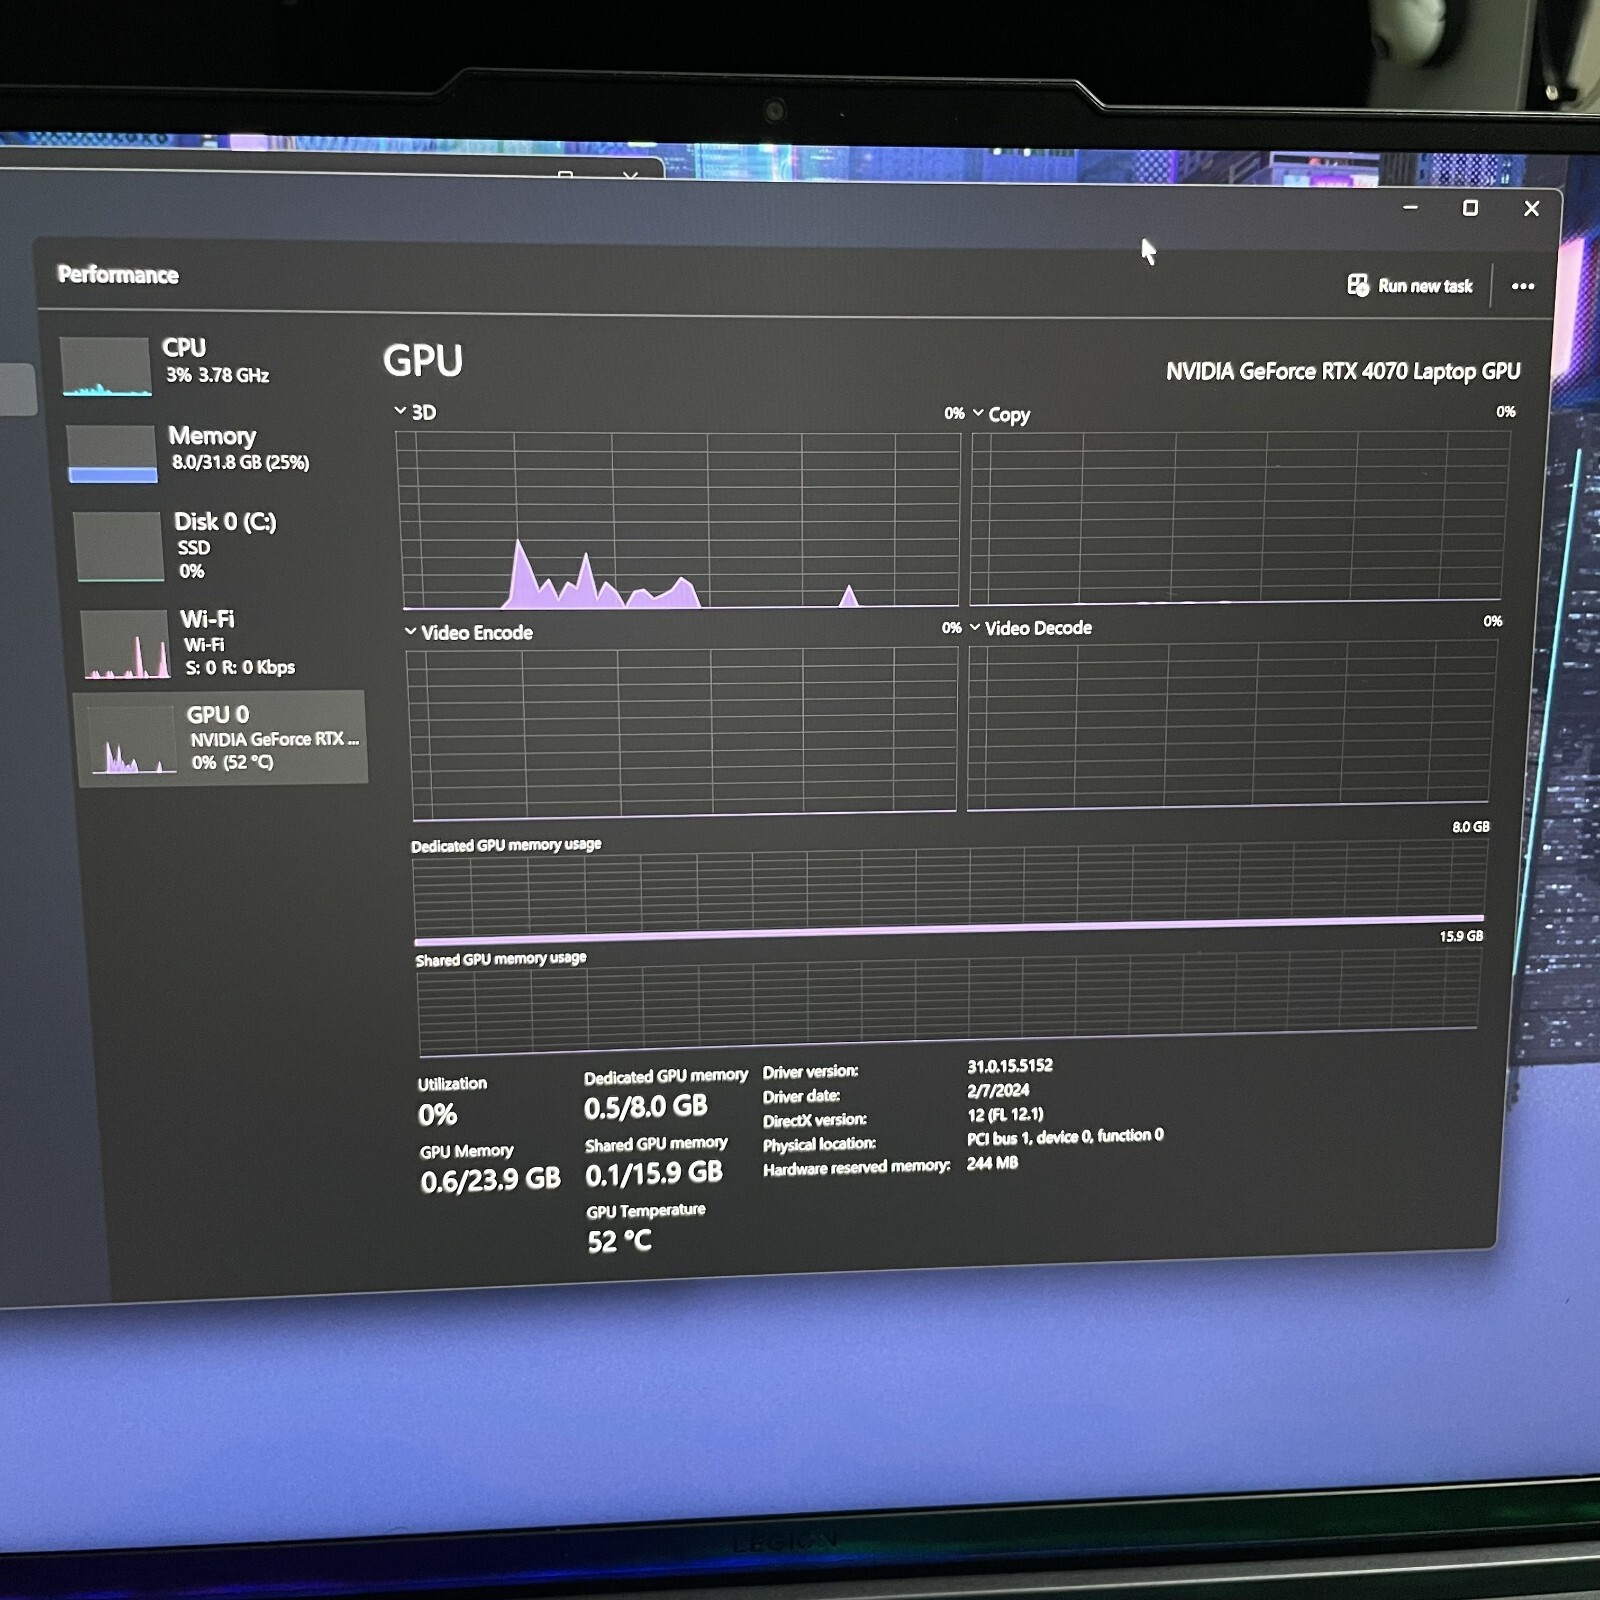Screen dimensions: 1600x1600
Task: Click the Run new task icon
Action: pyautogui.click(x=1357, y=285)
